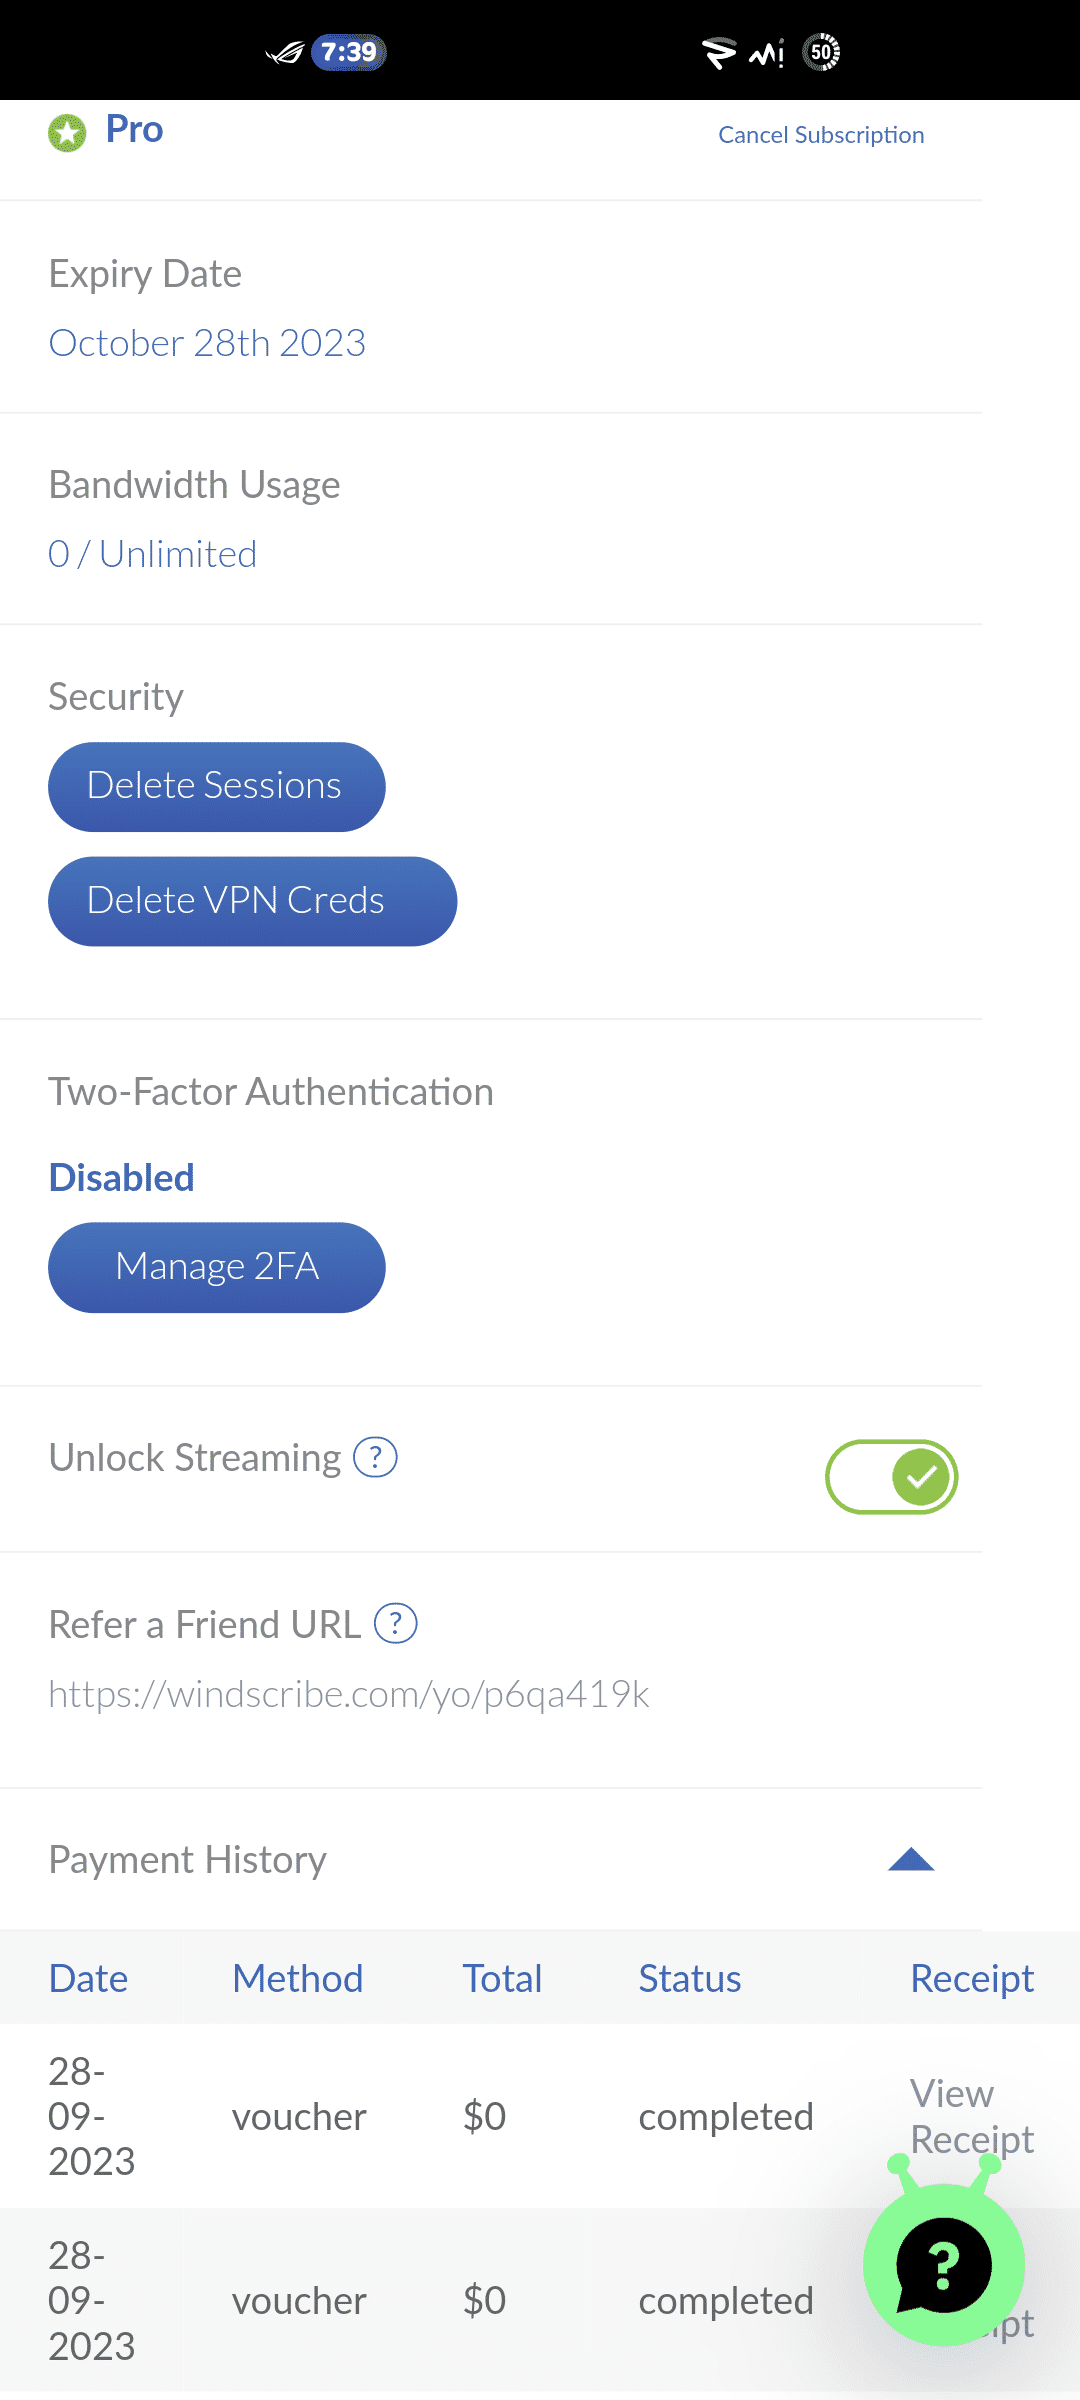Click the Date column header
The width and height of the screenshot is (1080, 2400).
point(88,1978)
